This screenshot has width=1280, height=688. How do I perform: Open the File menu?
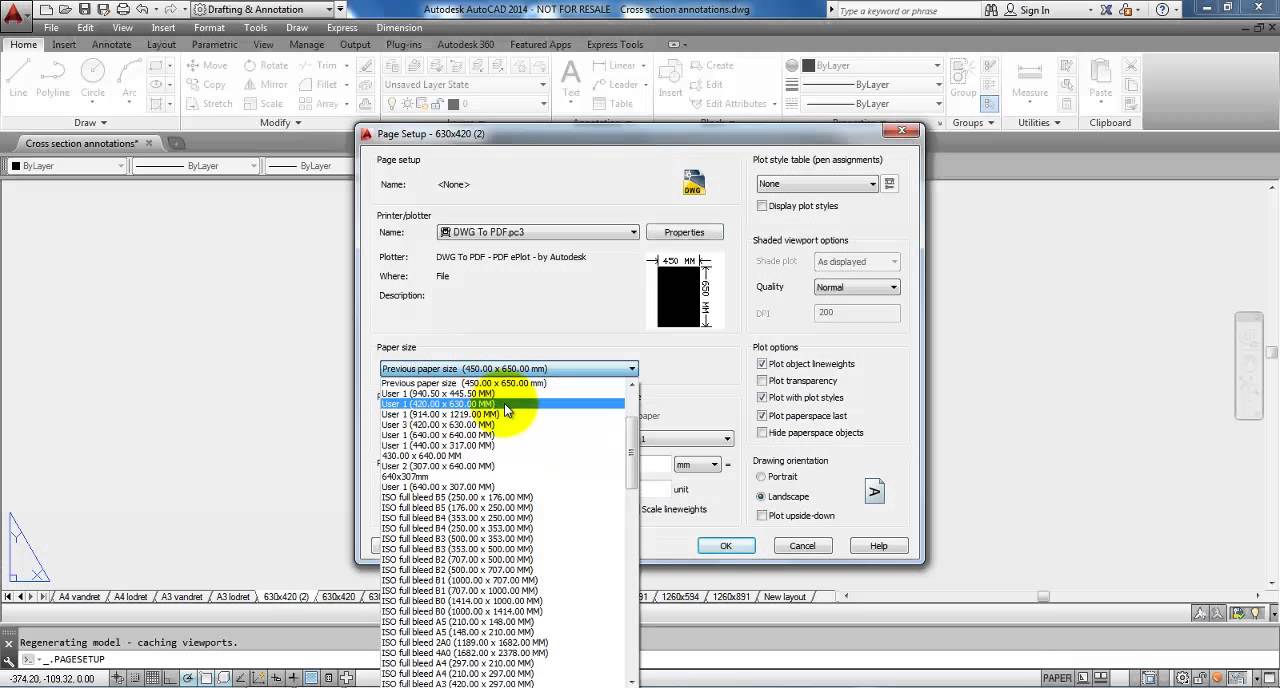51,28
